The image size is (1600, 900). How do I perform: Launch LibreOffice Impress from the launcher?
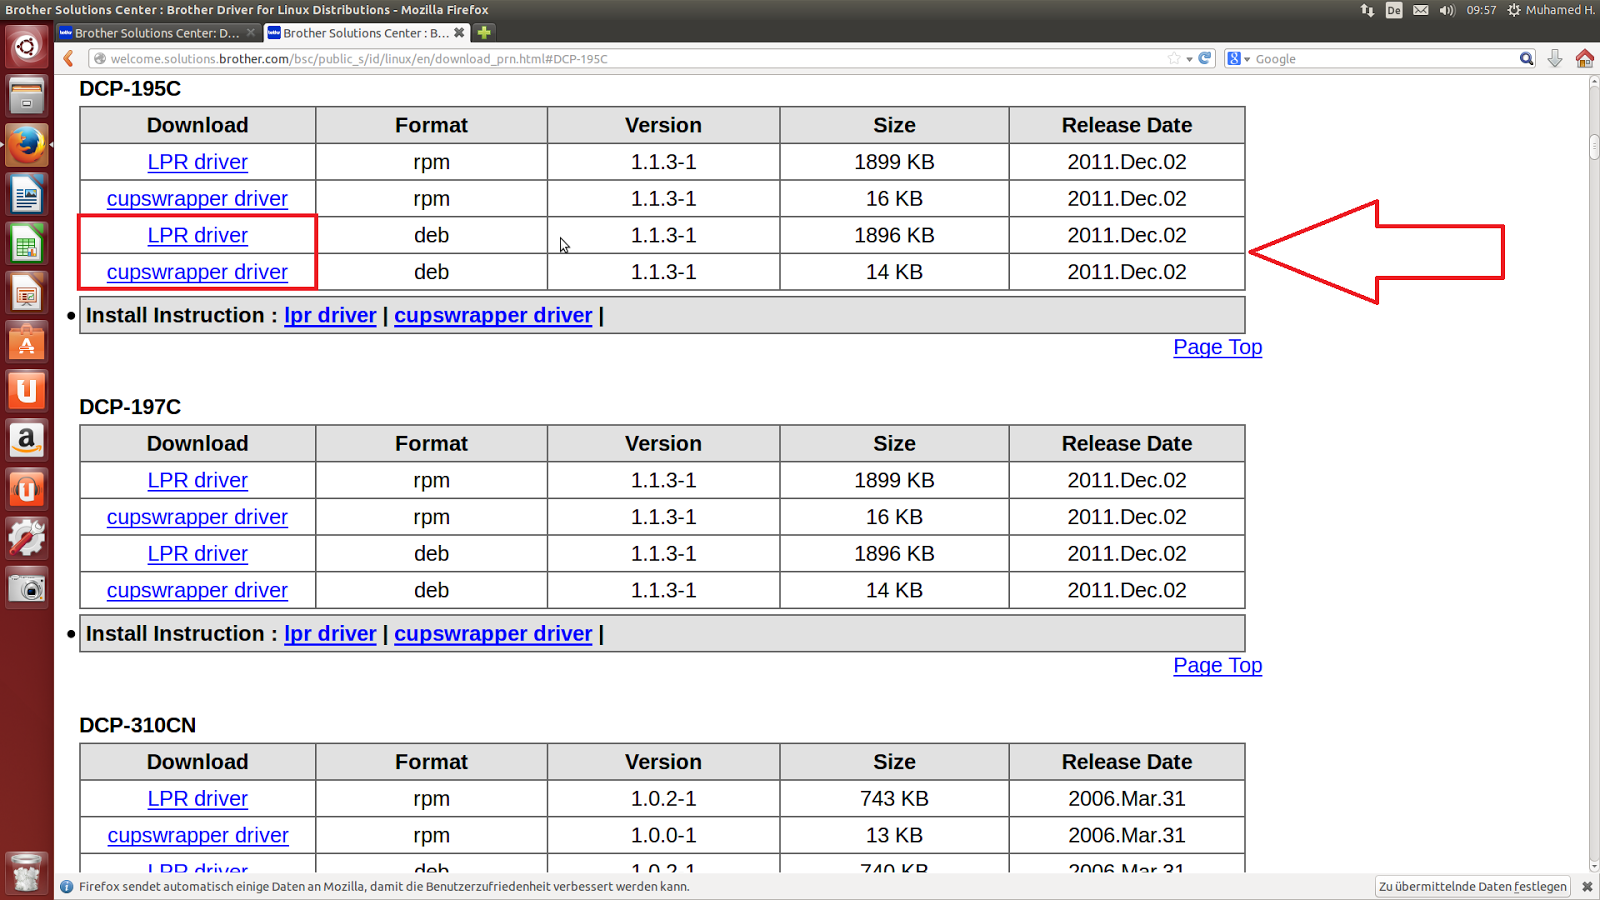pyautogui.click(x=27, y=293)
